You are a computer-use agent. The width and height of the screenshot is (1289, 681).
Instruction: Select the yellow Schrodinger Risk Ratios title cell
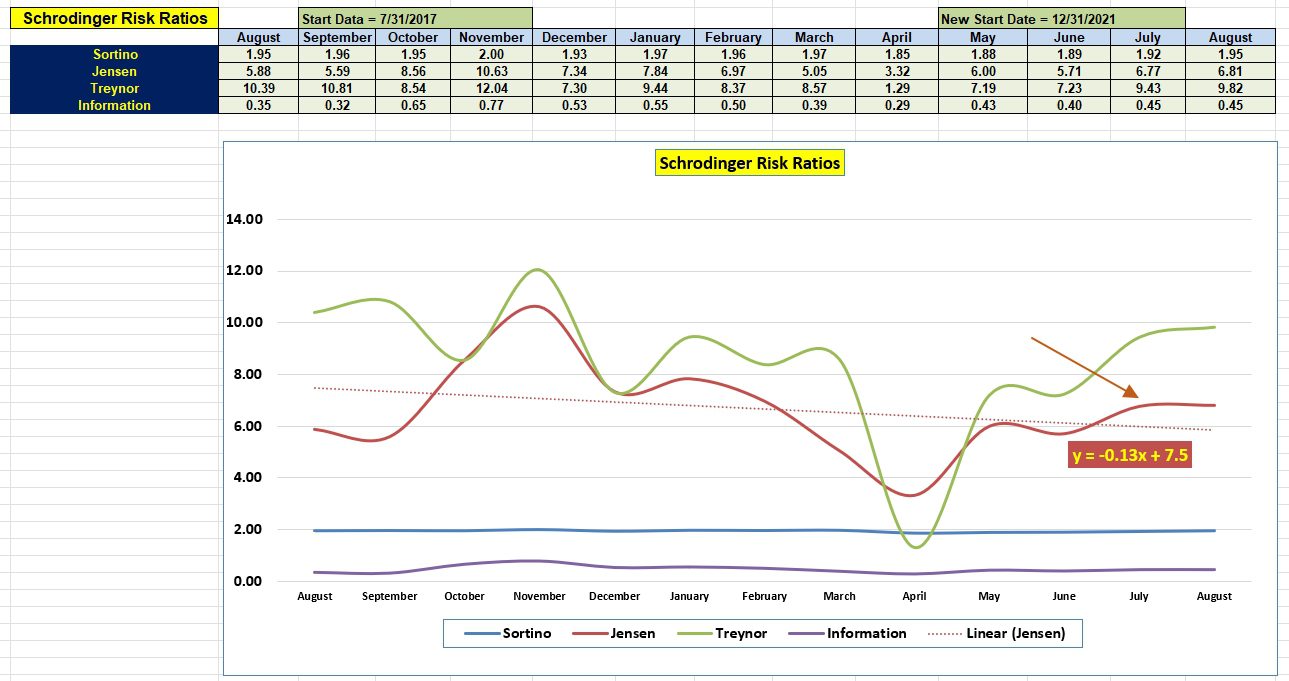(115, 18)
